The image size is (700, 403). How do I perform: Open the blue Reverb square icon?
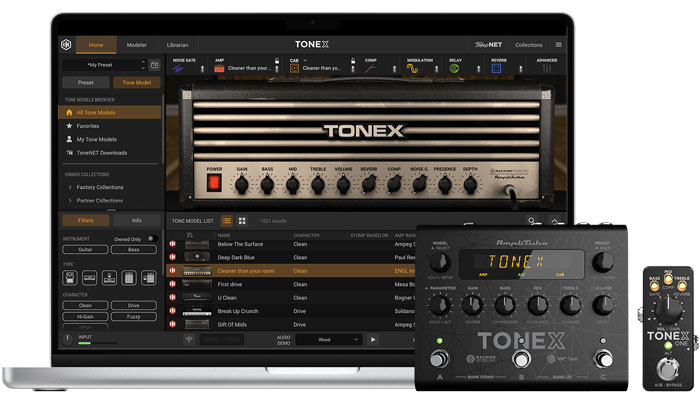[x=496, y=69]
